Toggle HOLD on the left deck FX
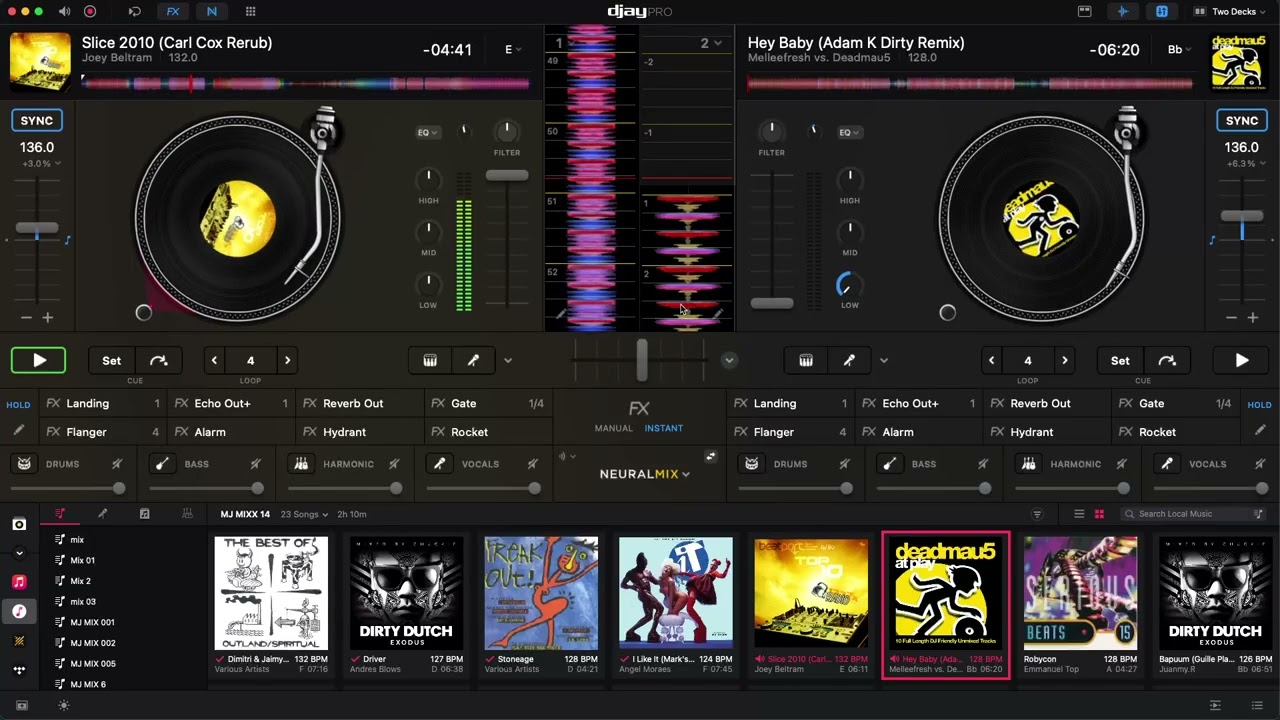 (x=19, y=405)
